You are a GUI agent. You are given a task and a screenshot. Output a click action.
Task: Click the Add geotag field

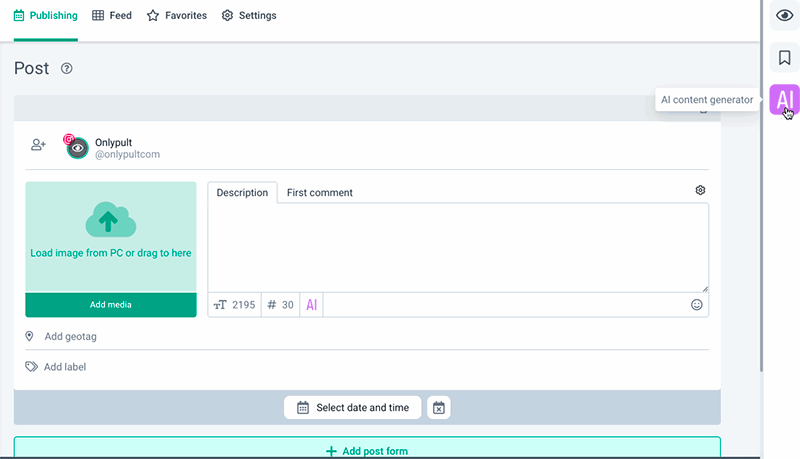[70, 337]
